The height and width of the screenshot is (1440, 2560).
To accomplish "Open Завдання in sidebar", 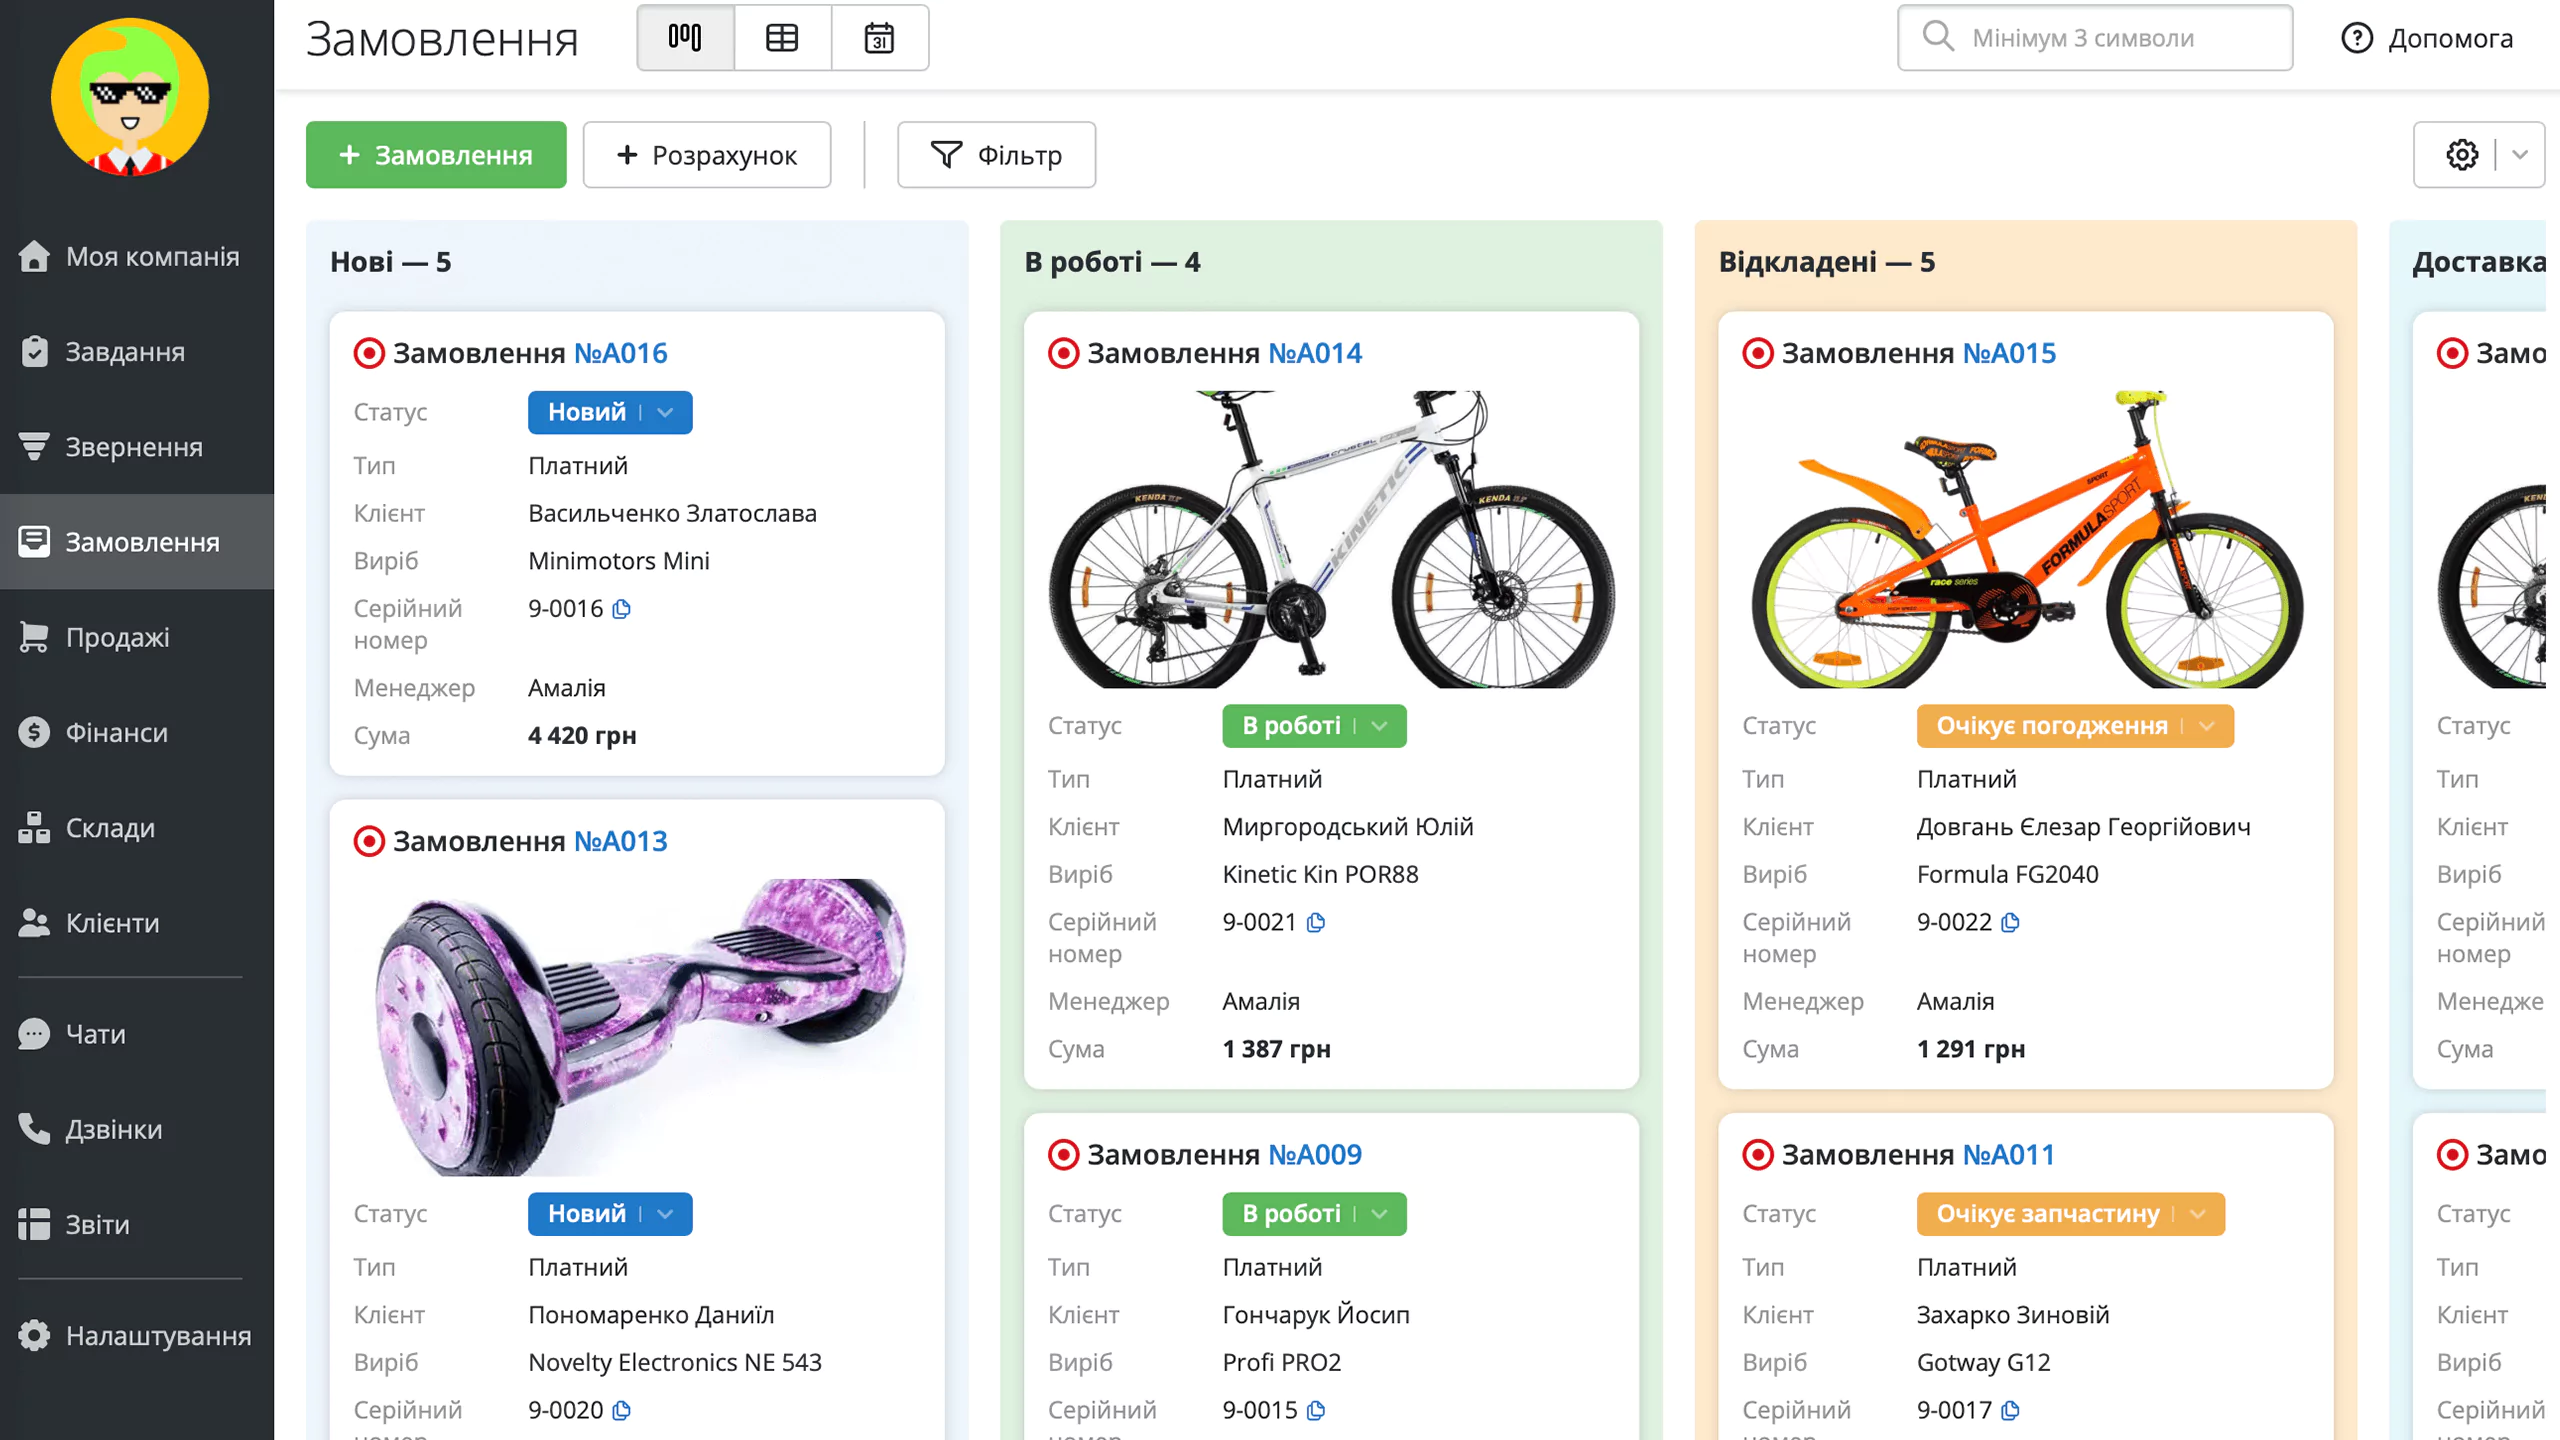I will coord(137,352).
